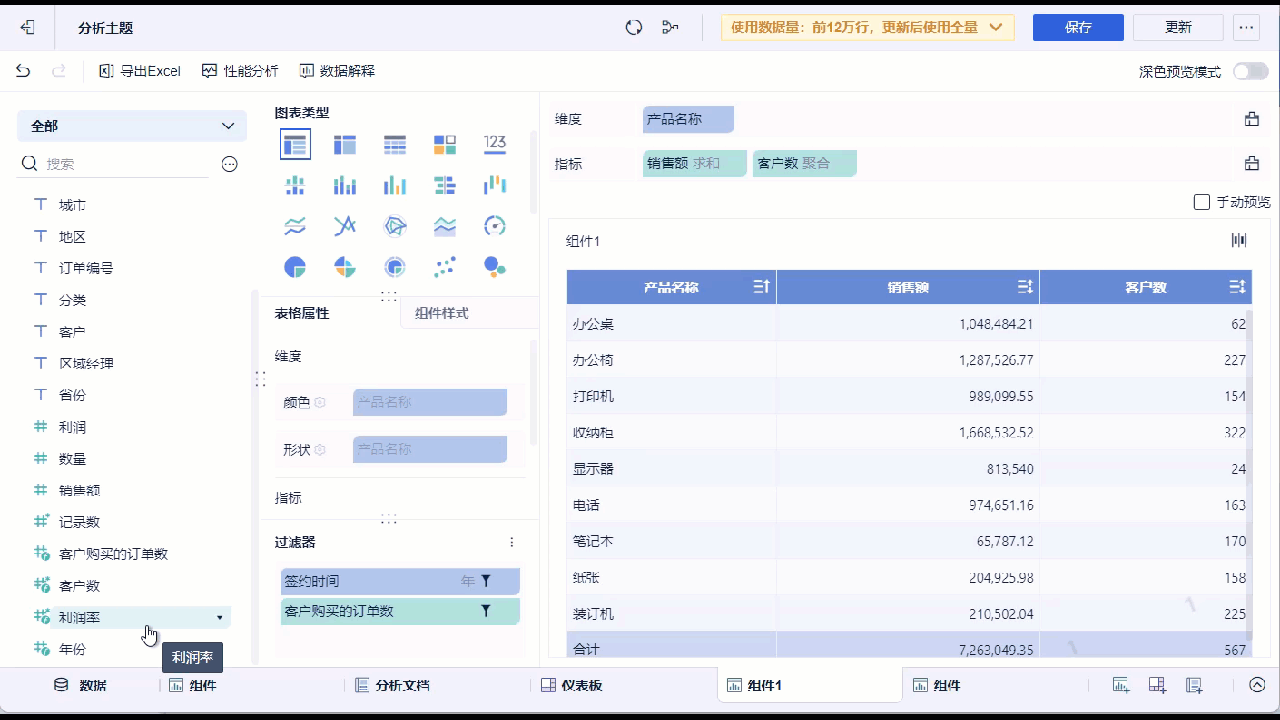Viewport: 1280px width, 720px height.
Task: Choose the waterfall chart type icon
Action: pos(495,185)
